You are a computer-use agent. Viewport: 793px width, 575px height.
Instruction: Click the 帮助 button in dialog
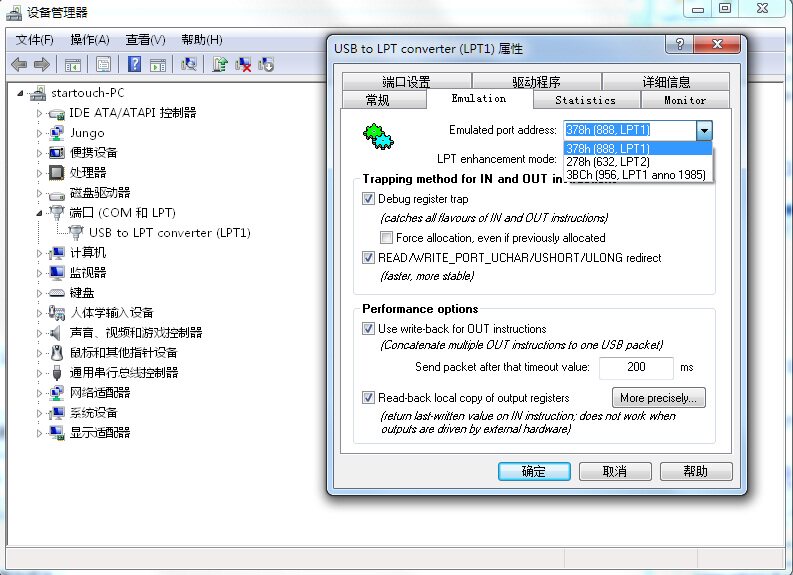[x=696, y=471]
